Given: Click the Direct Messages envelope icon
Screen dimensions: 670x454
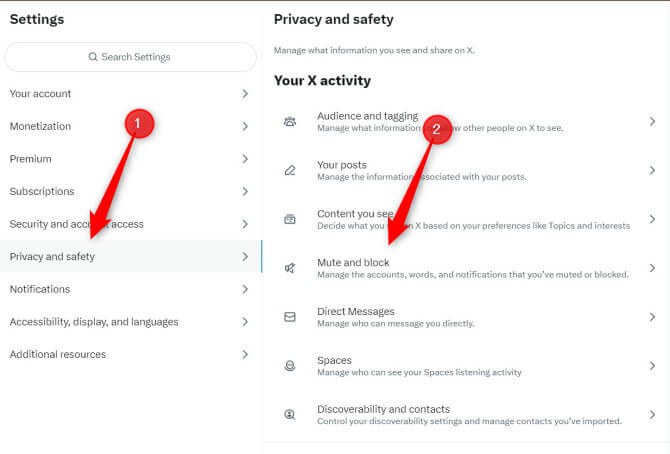Looking at the screenshot, I should pyautogui.click(x=290, y=317).
